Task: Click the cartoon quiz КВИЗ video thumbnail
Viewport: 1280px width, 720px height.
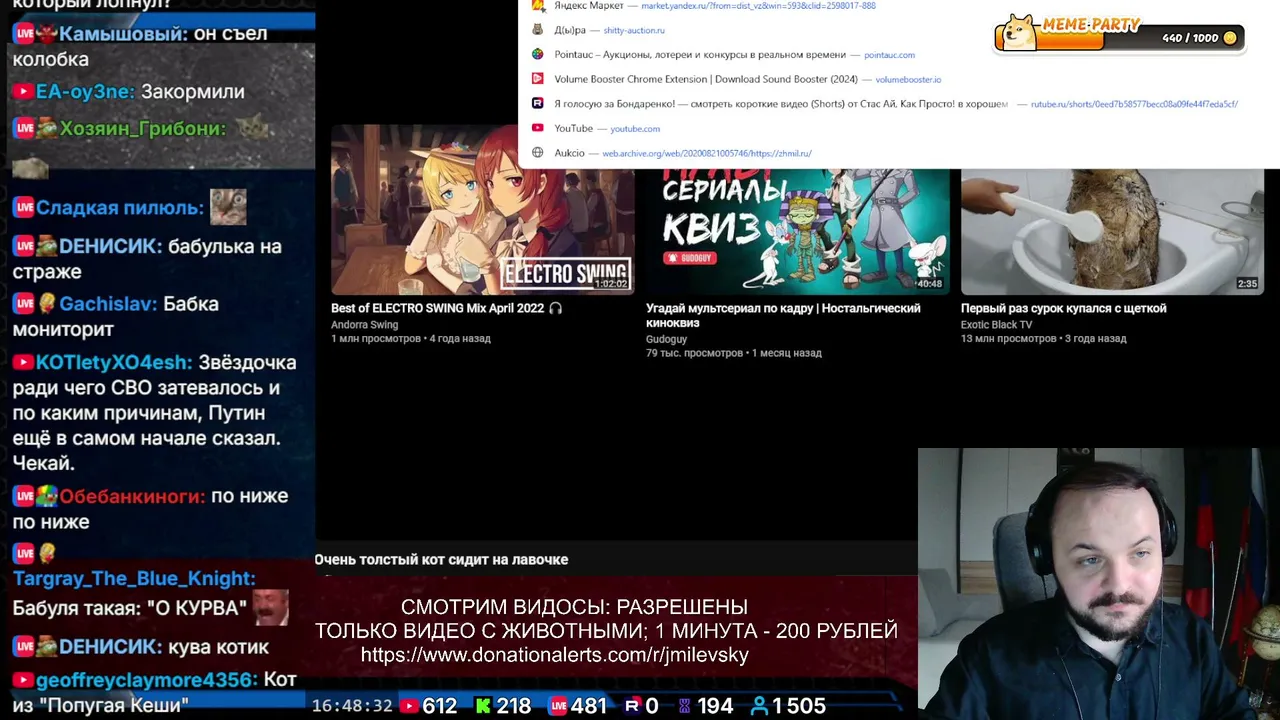Action: pos(797,231)
